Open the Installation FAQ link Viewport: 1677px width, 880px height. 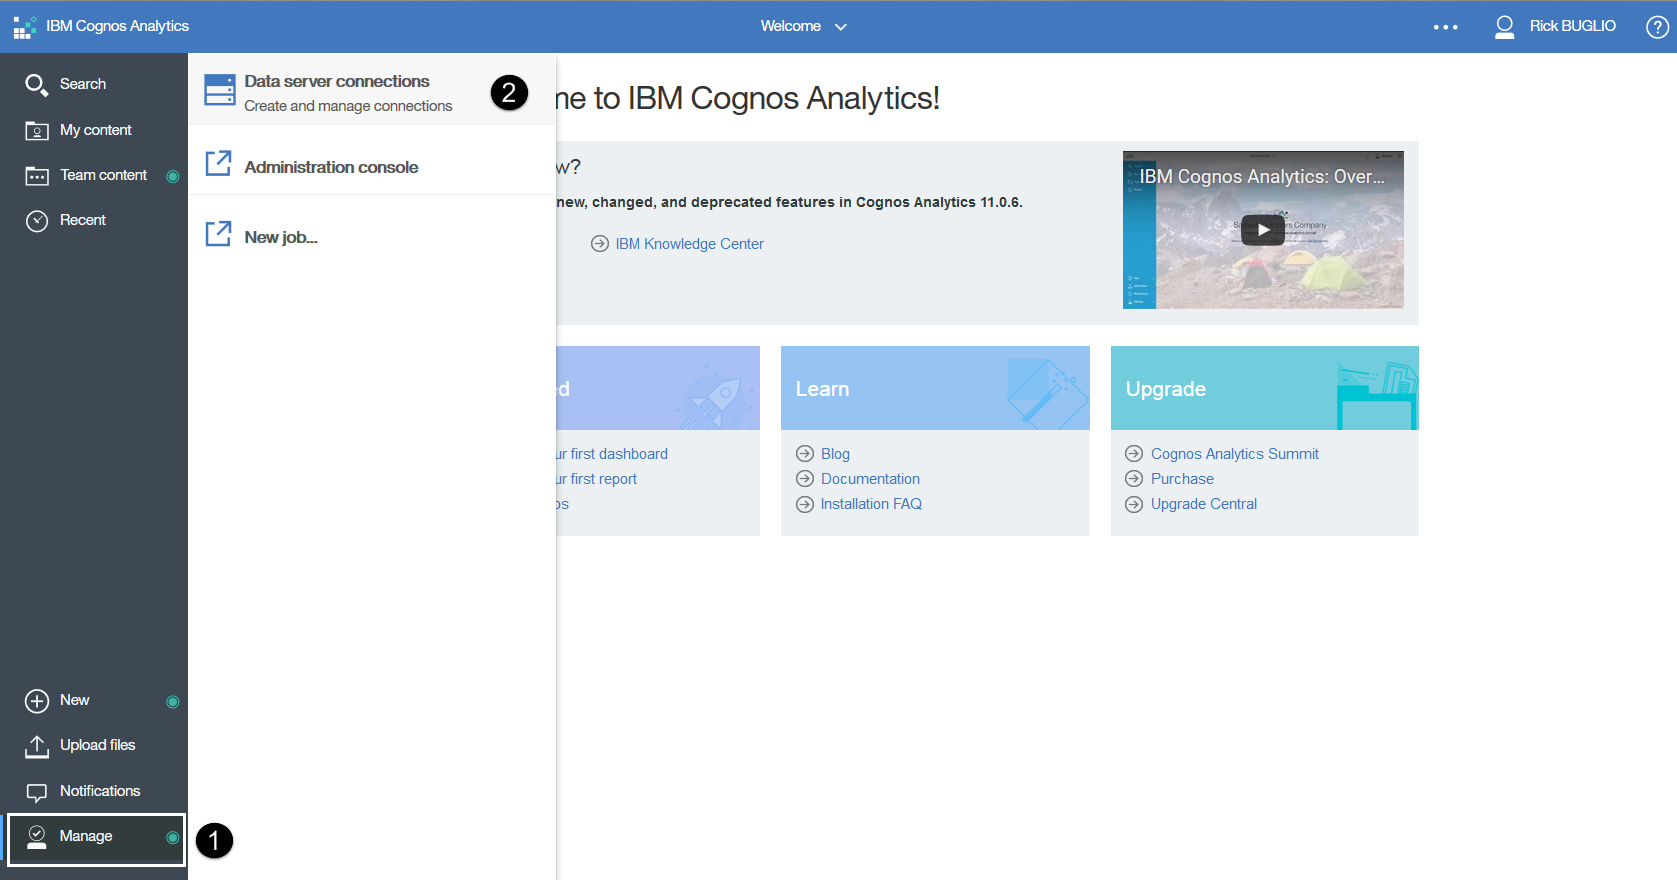(871, 504)
